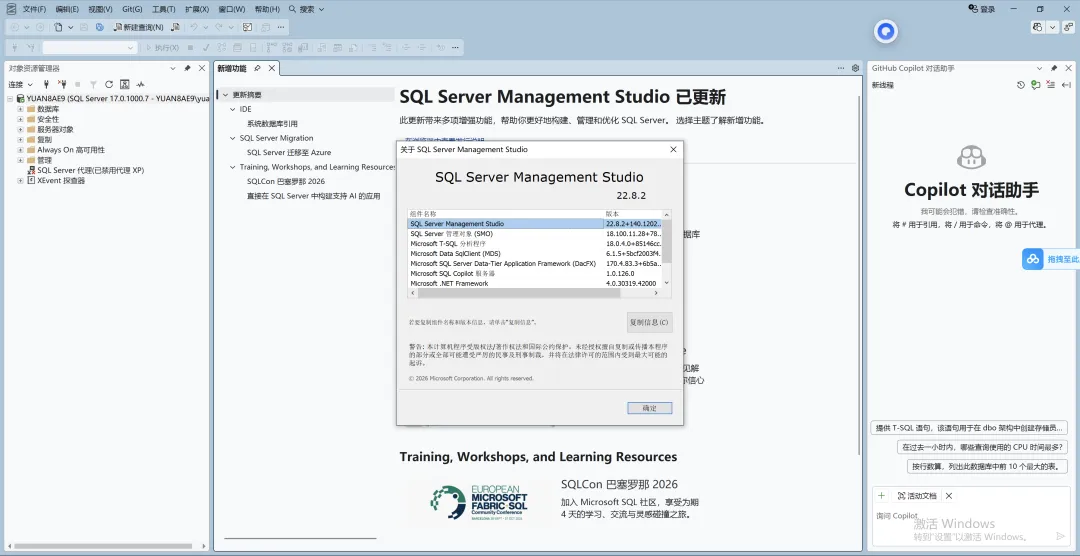Pin the 新增功能 tab

click(257, 68)
